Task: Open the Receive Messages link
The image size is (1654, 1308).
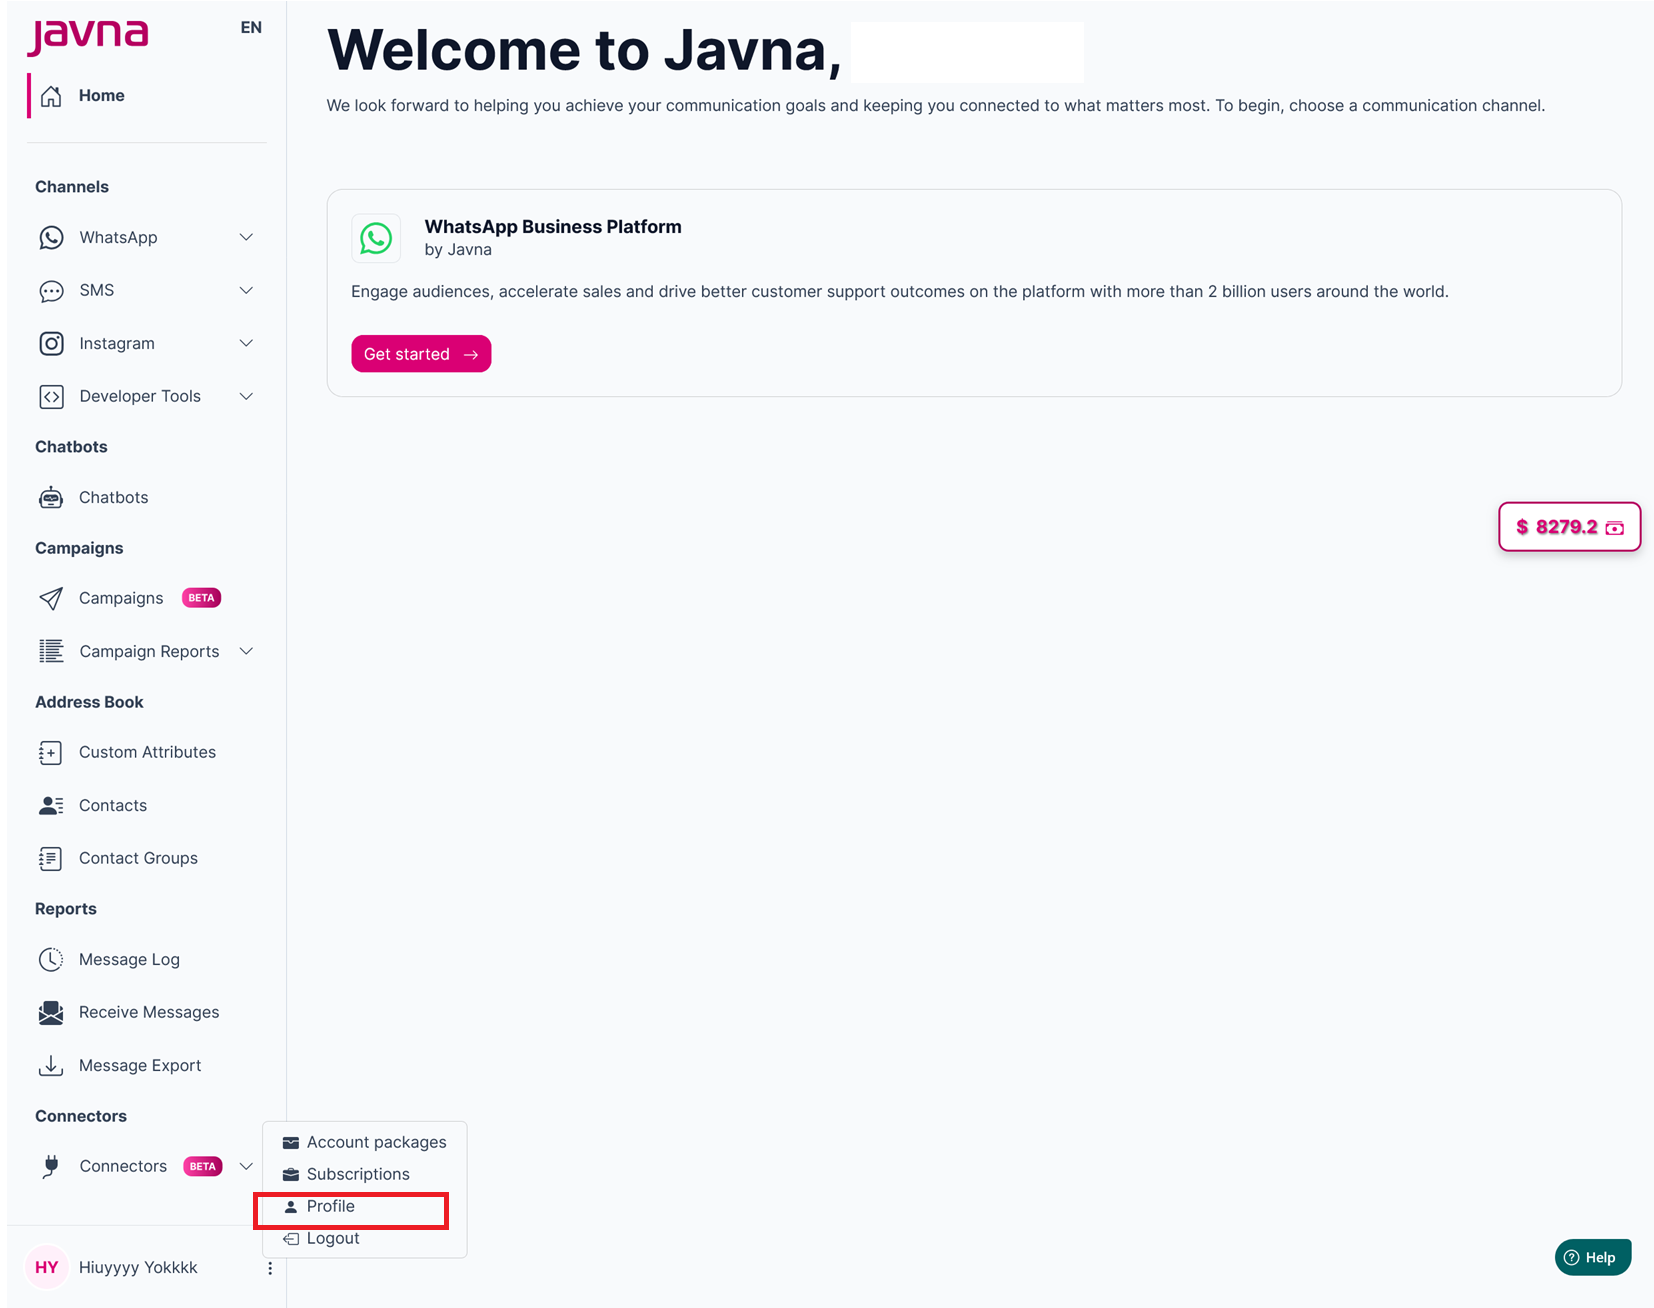Action: click(x=149, y=1012)
